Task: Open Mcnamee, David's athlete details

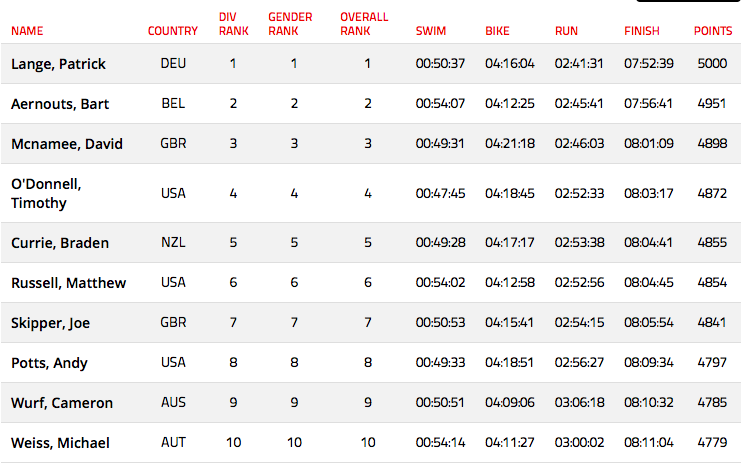Action: pyautogui.click(x=67, y=144)
